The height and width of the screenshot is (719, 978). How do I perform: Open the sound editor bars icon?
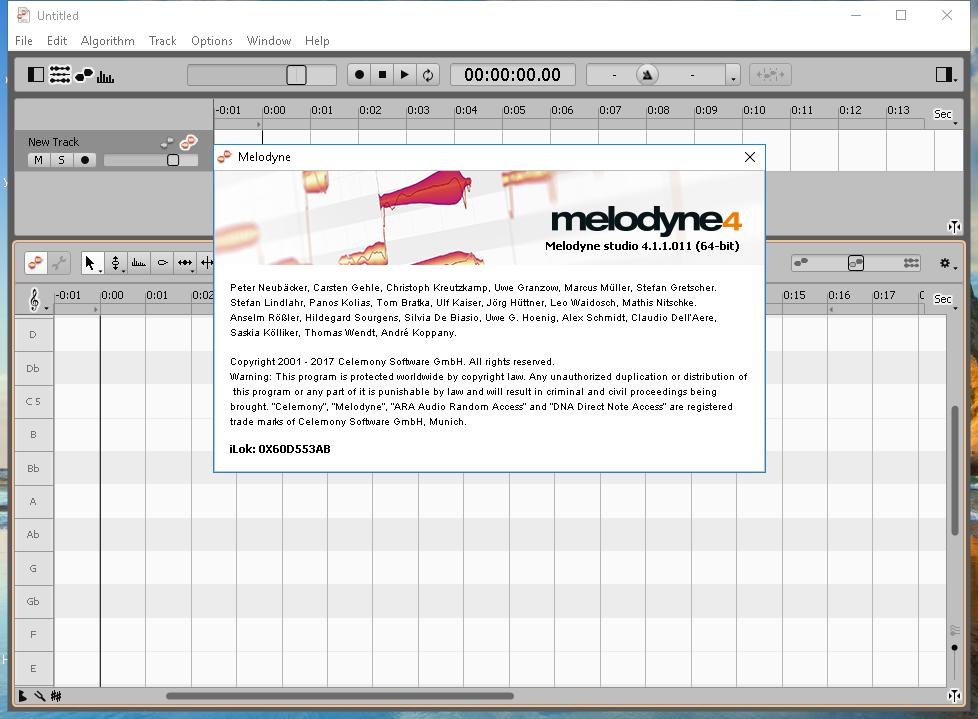point(105,77)
